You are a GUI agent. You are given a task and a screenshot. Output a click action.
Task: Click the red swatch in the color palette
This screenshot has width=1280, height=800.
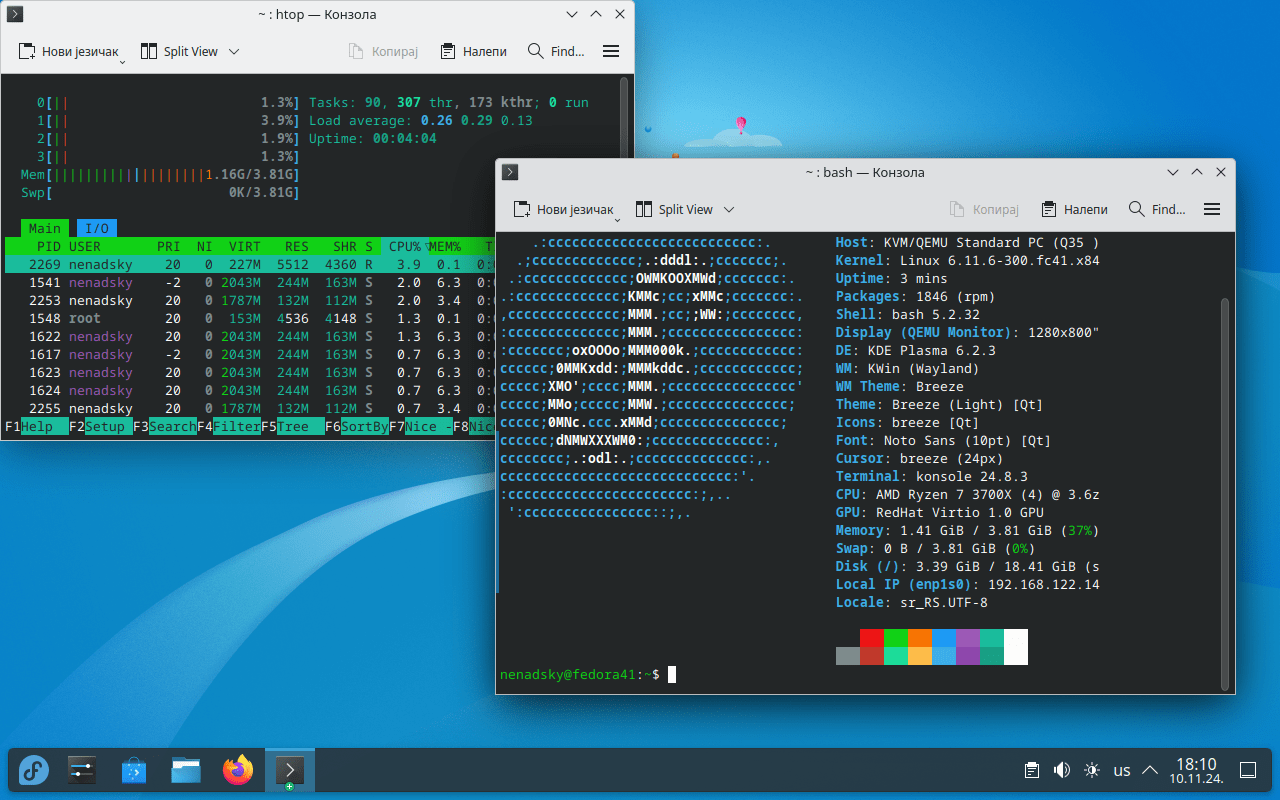[872, 638]
